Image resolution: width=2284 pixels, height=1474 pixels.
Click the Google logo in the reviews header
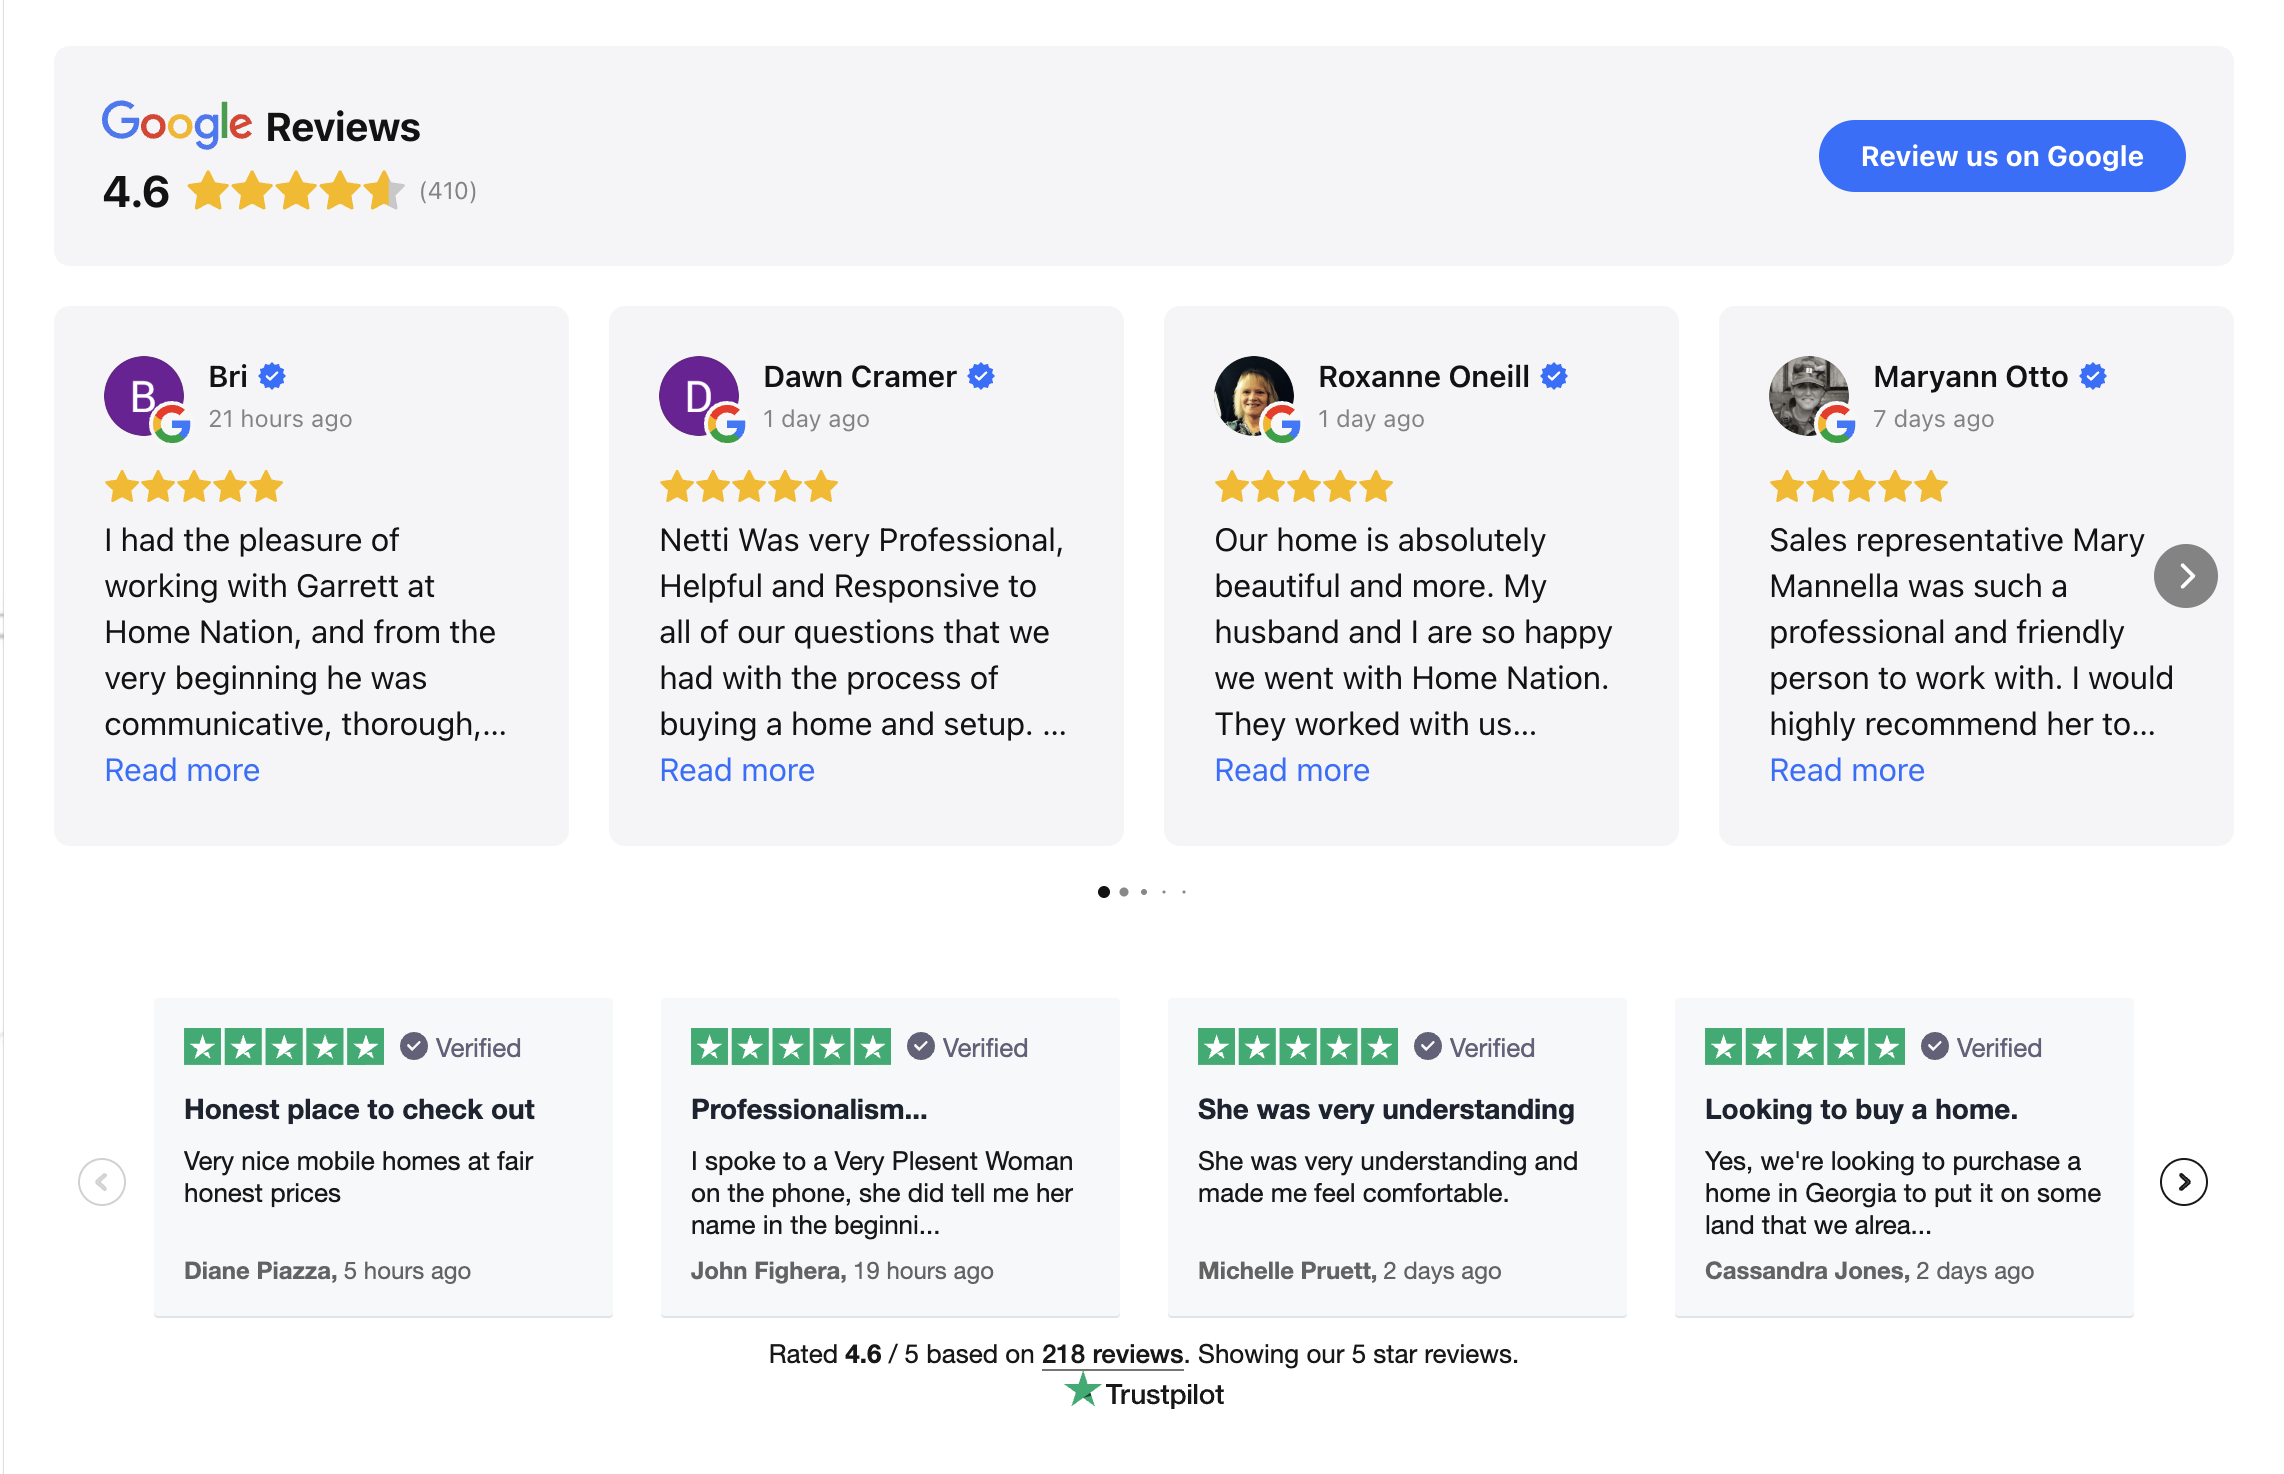pos(176,124)
